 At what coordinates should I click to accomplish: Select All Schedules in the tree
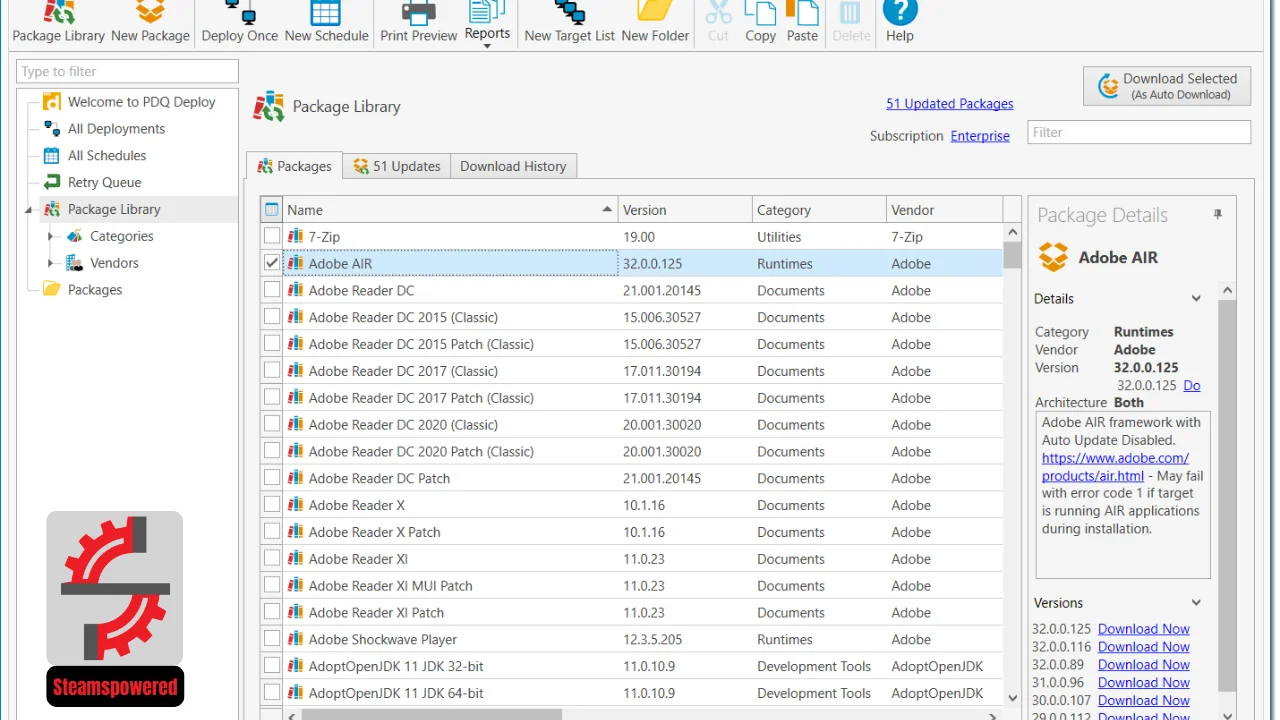point(95,156)
